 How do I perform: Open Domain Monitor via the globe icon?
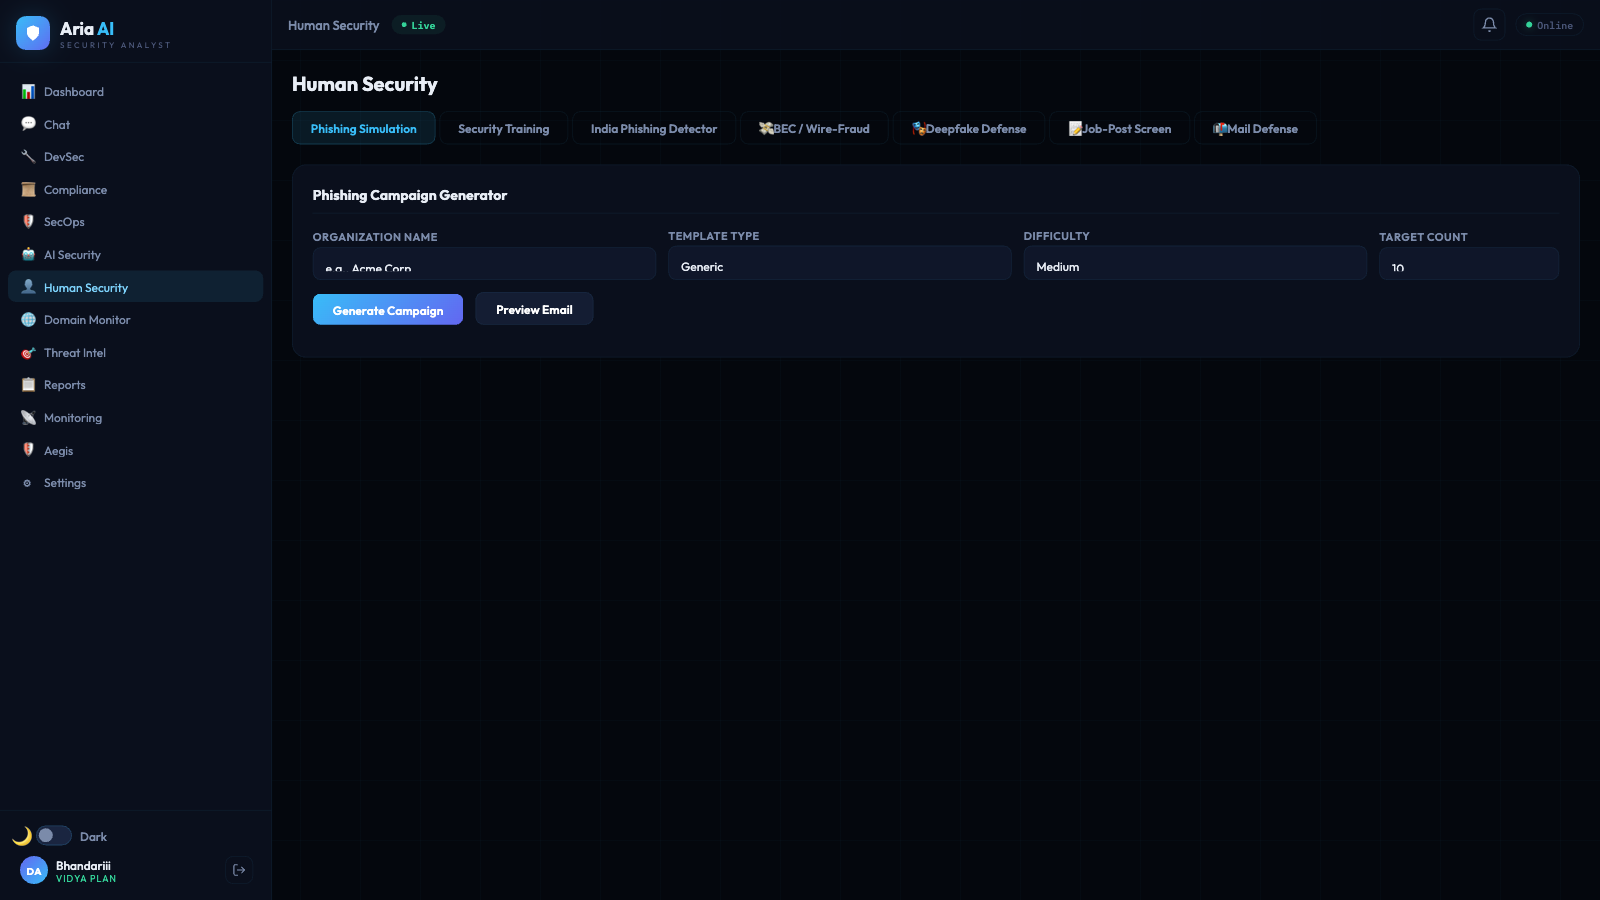[x=28, y=320]
